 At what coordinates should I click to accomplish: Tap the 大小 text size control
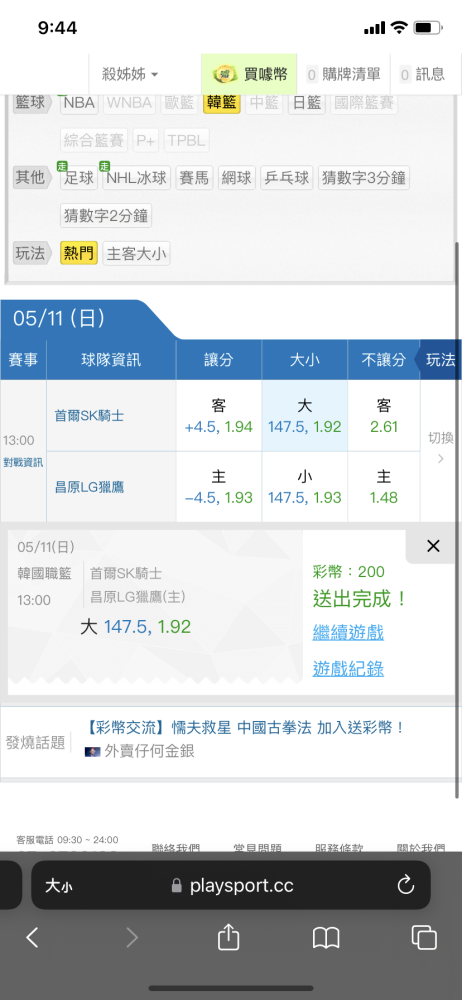coord(59,885)
